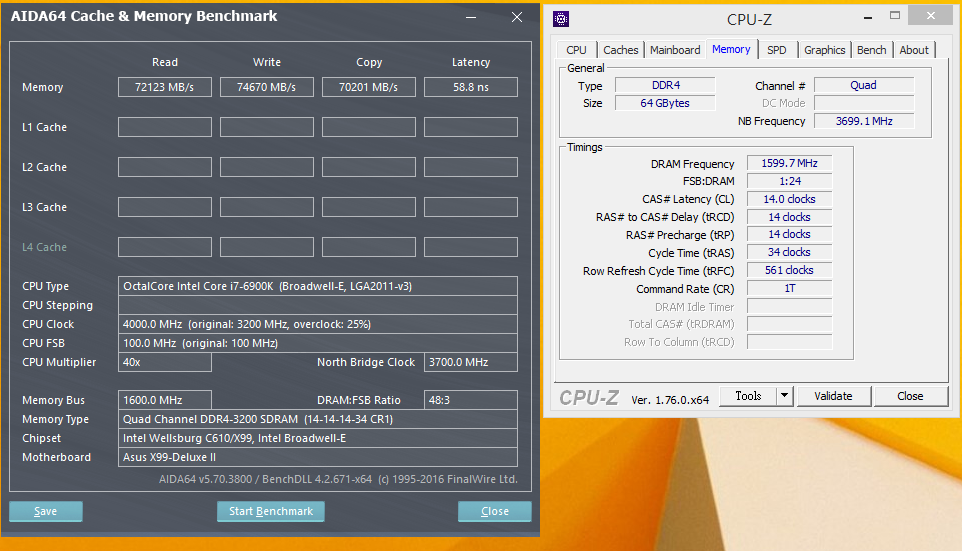Click the DRAM:FSB Ratio value 48:3

pos(471,400)
